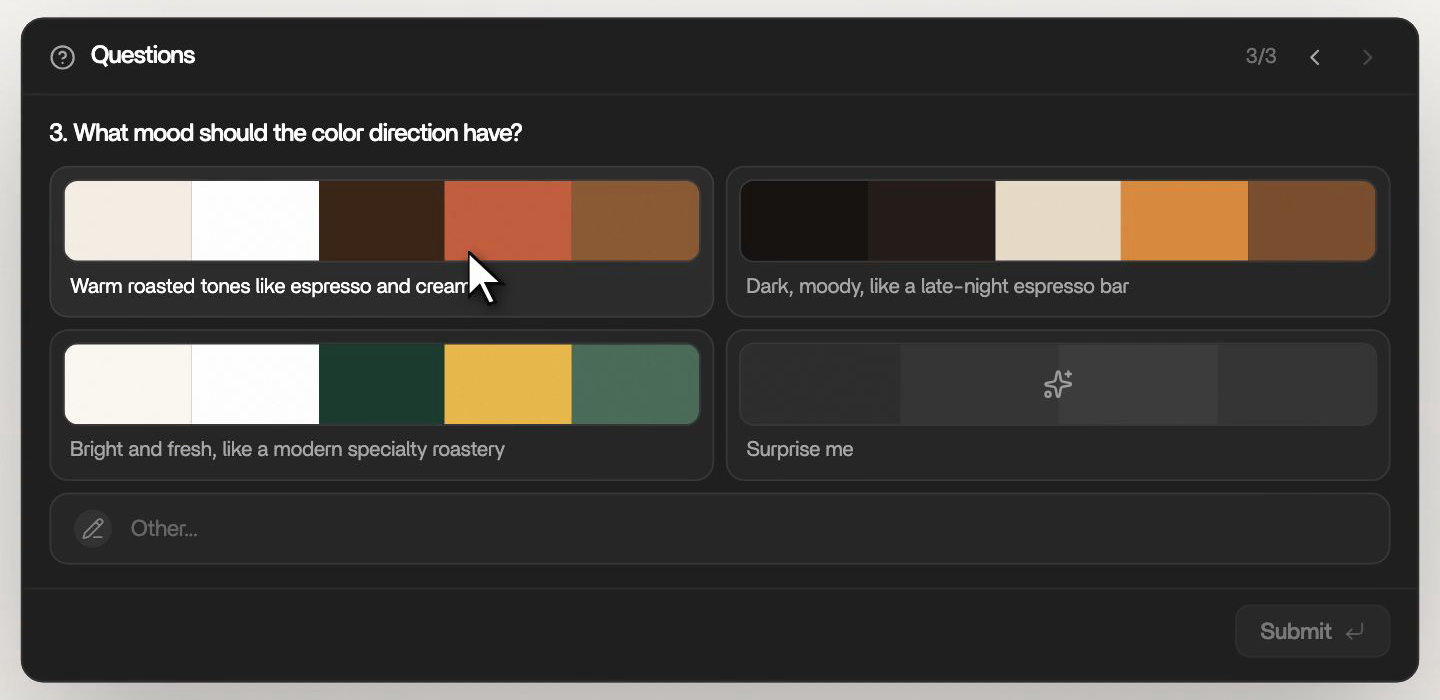Click the Submit button
Viewport: 1440px width, 700px height.
(x=1312, y=631)
